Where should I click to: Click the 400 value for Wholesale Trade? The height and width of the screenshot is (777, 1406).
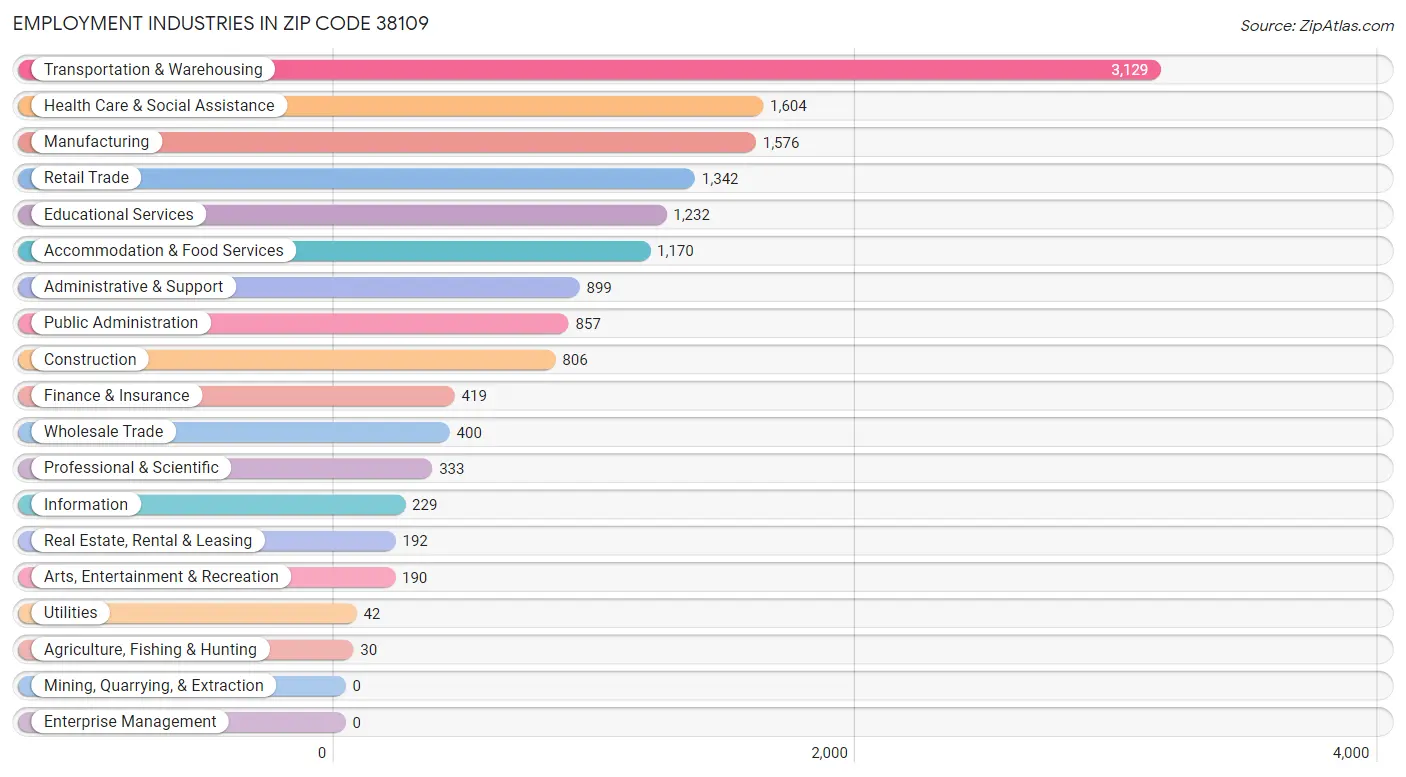(x=469, y=433)
